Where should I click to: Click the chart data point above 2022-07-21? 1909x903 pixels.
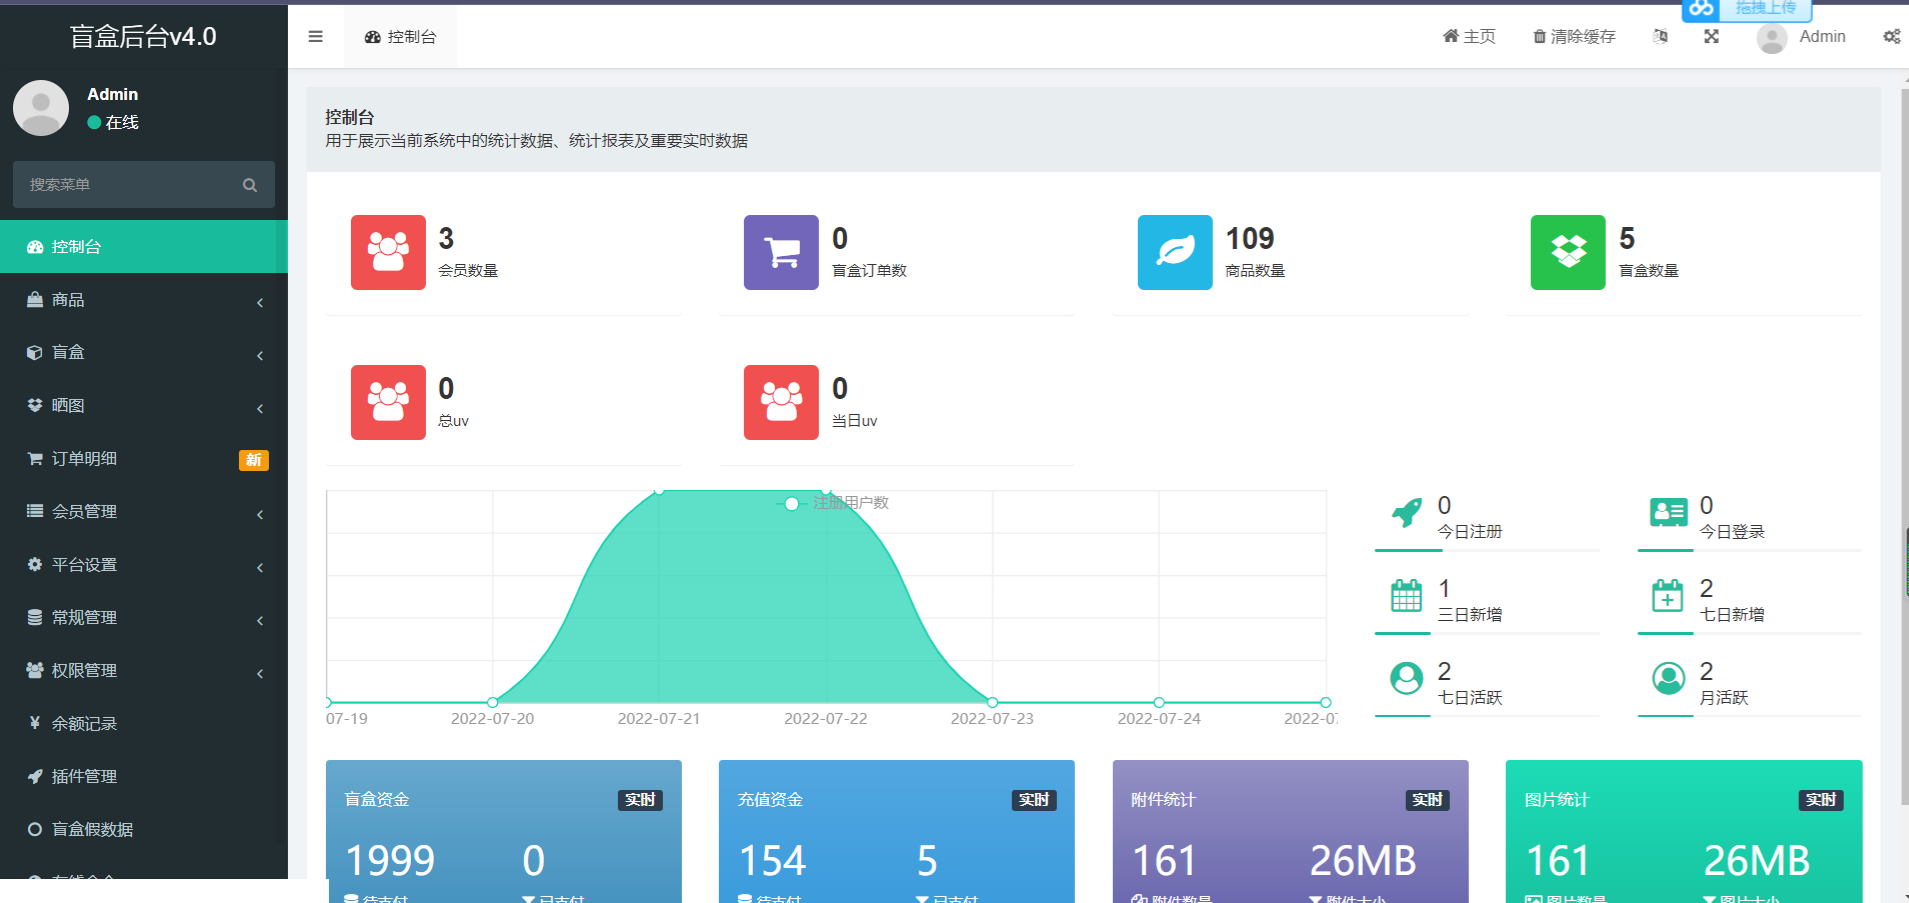tap(658, 492)
